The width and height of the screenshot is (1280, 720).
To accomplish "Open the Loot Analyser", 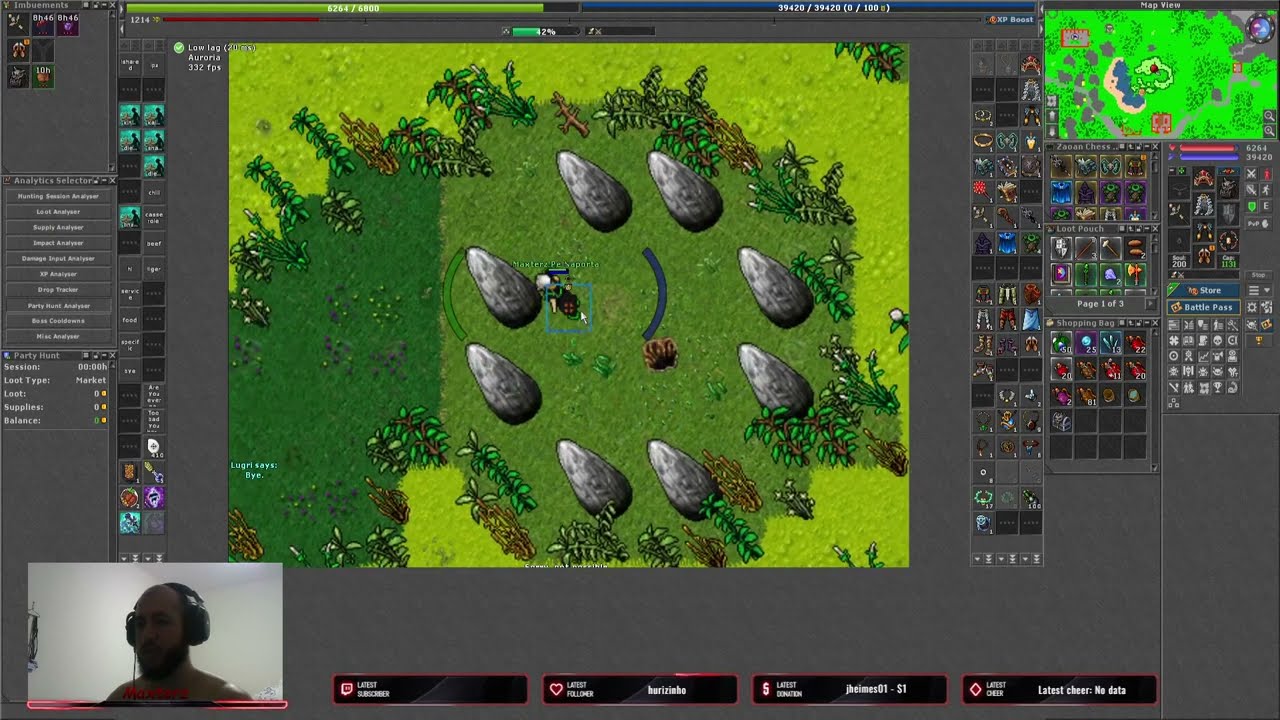I will tap(58, 211).
